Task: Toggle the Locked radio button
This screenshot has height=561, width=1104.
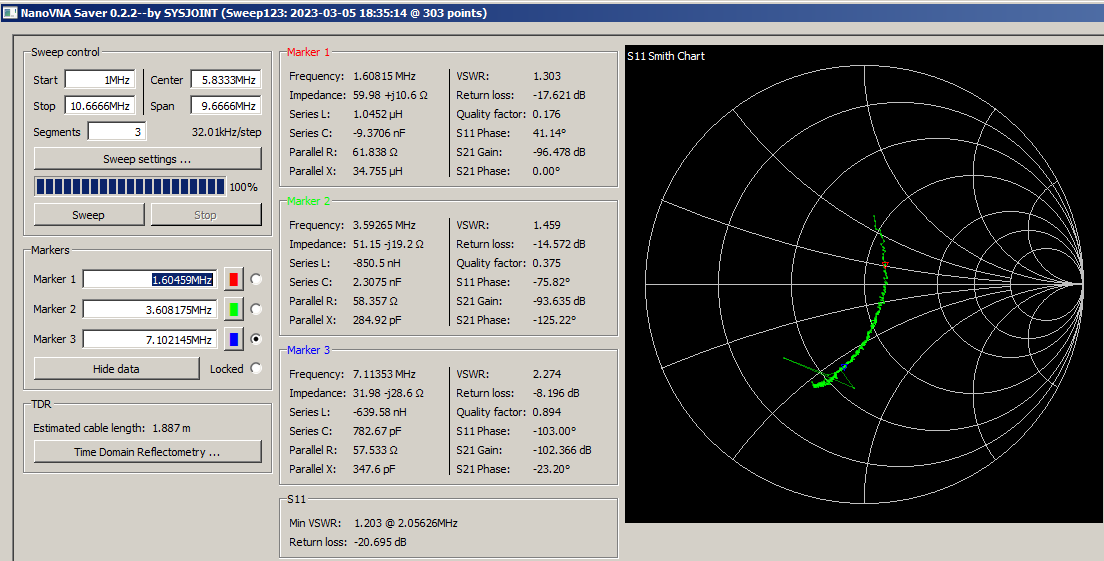Action: (x=256, y=368)
